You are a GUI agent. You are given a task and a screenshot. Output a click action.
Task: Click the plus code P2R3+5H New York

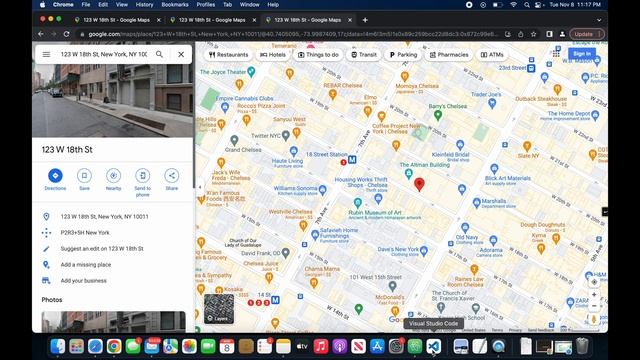[x=85, y=233]
